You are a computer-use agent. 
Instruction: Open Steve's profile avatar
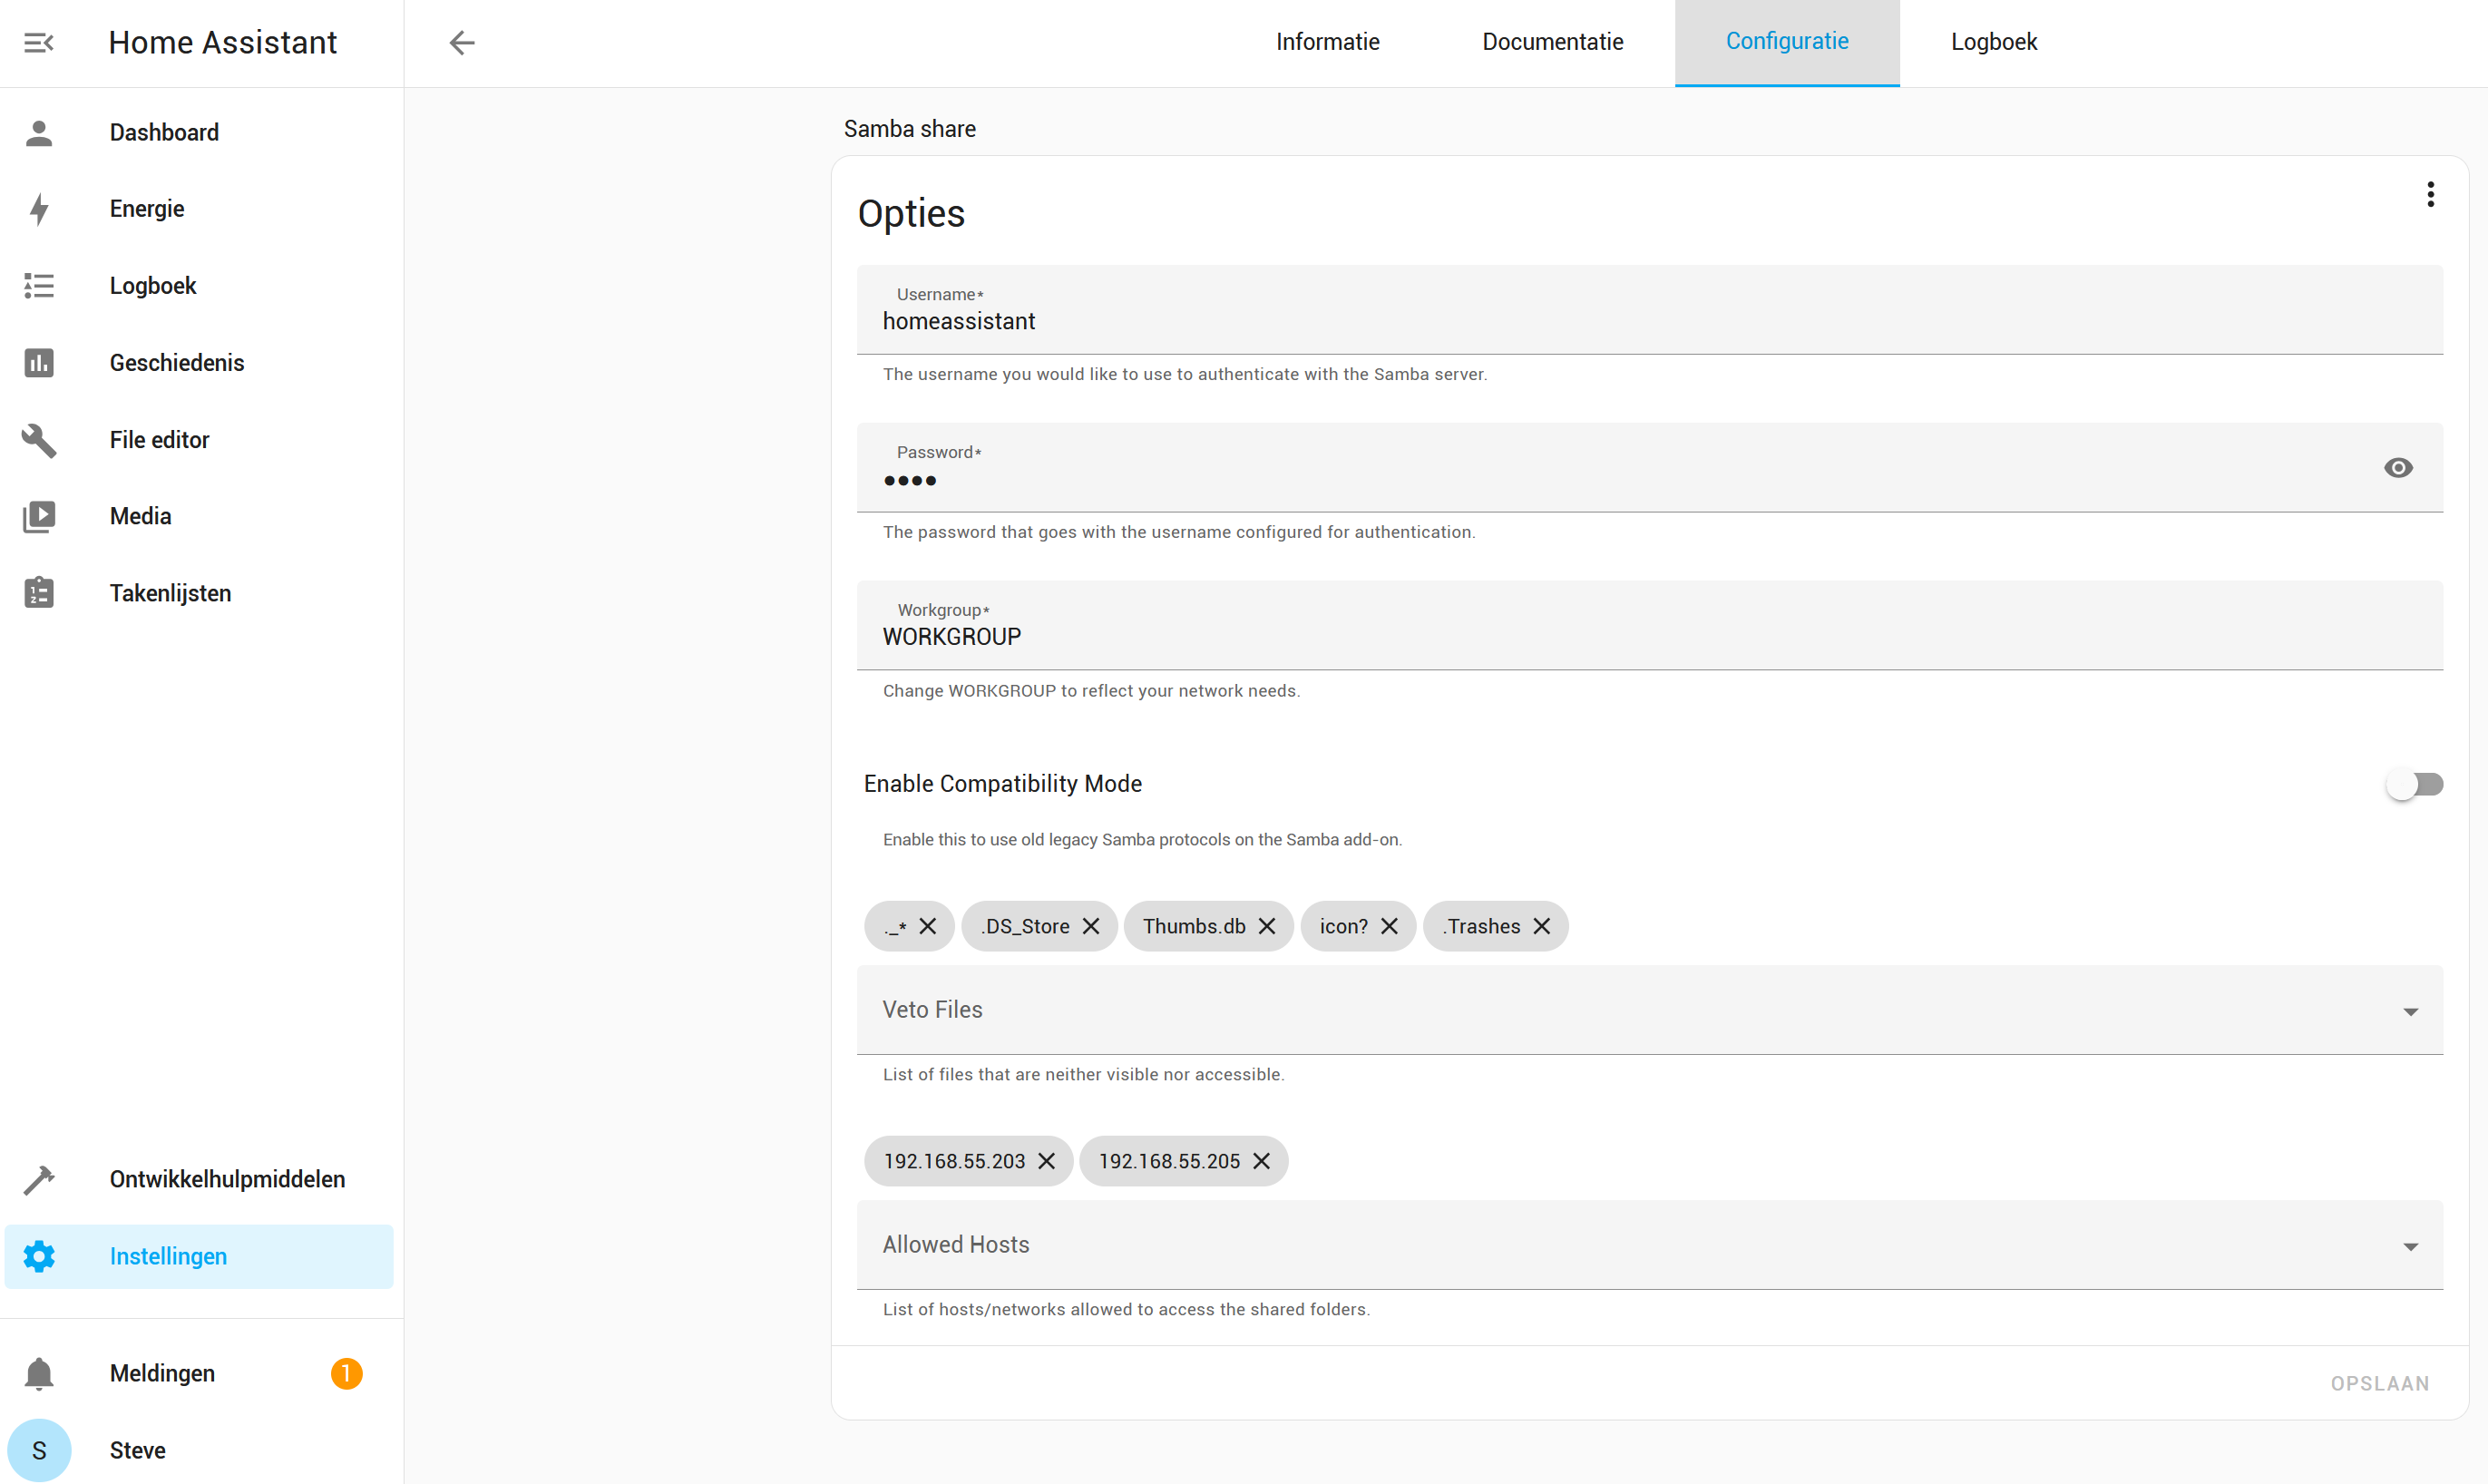pyautogui.click(x=39, y=1450)
